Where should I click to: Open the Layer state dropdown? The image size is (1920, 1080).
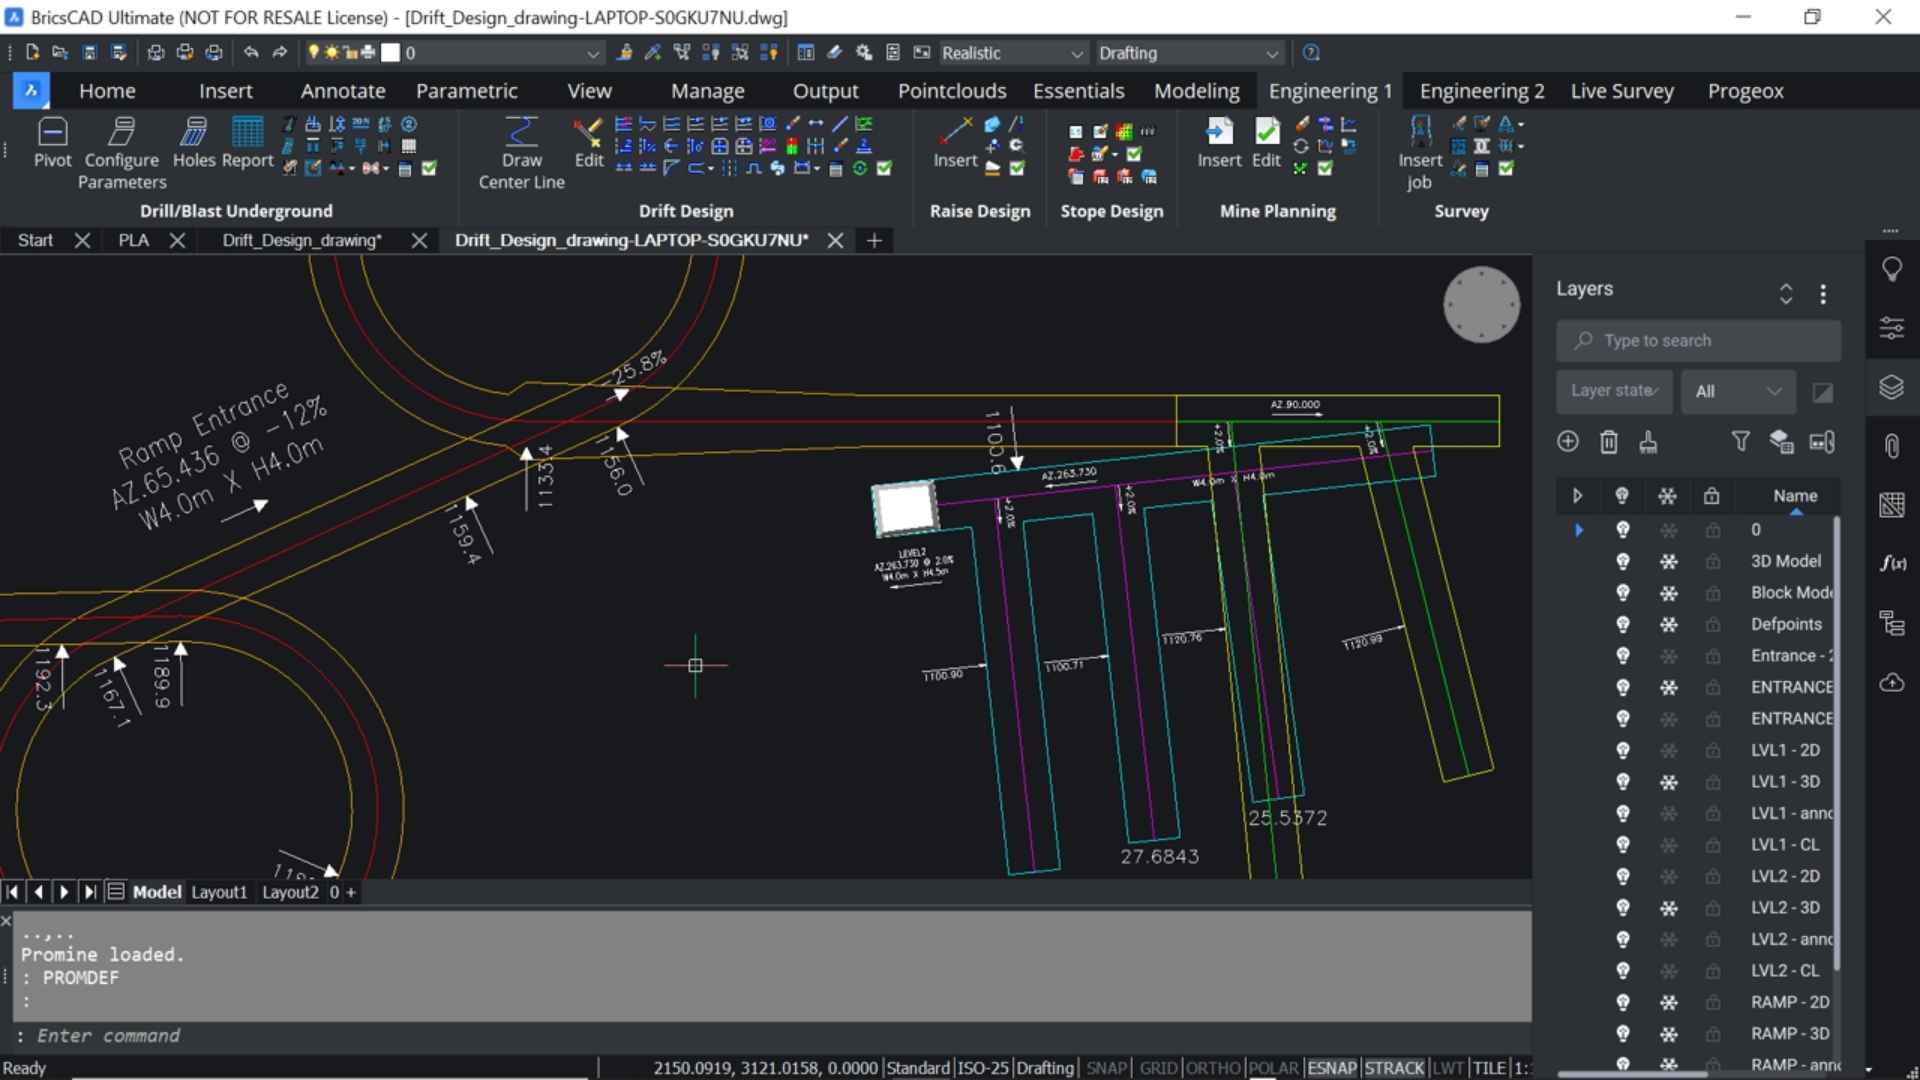[1613, 391]
